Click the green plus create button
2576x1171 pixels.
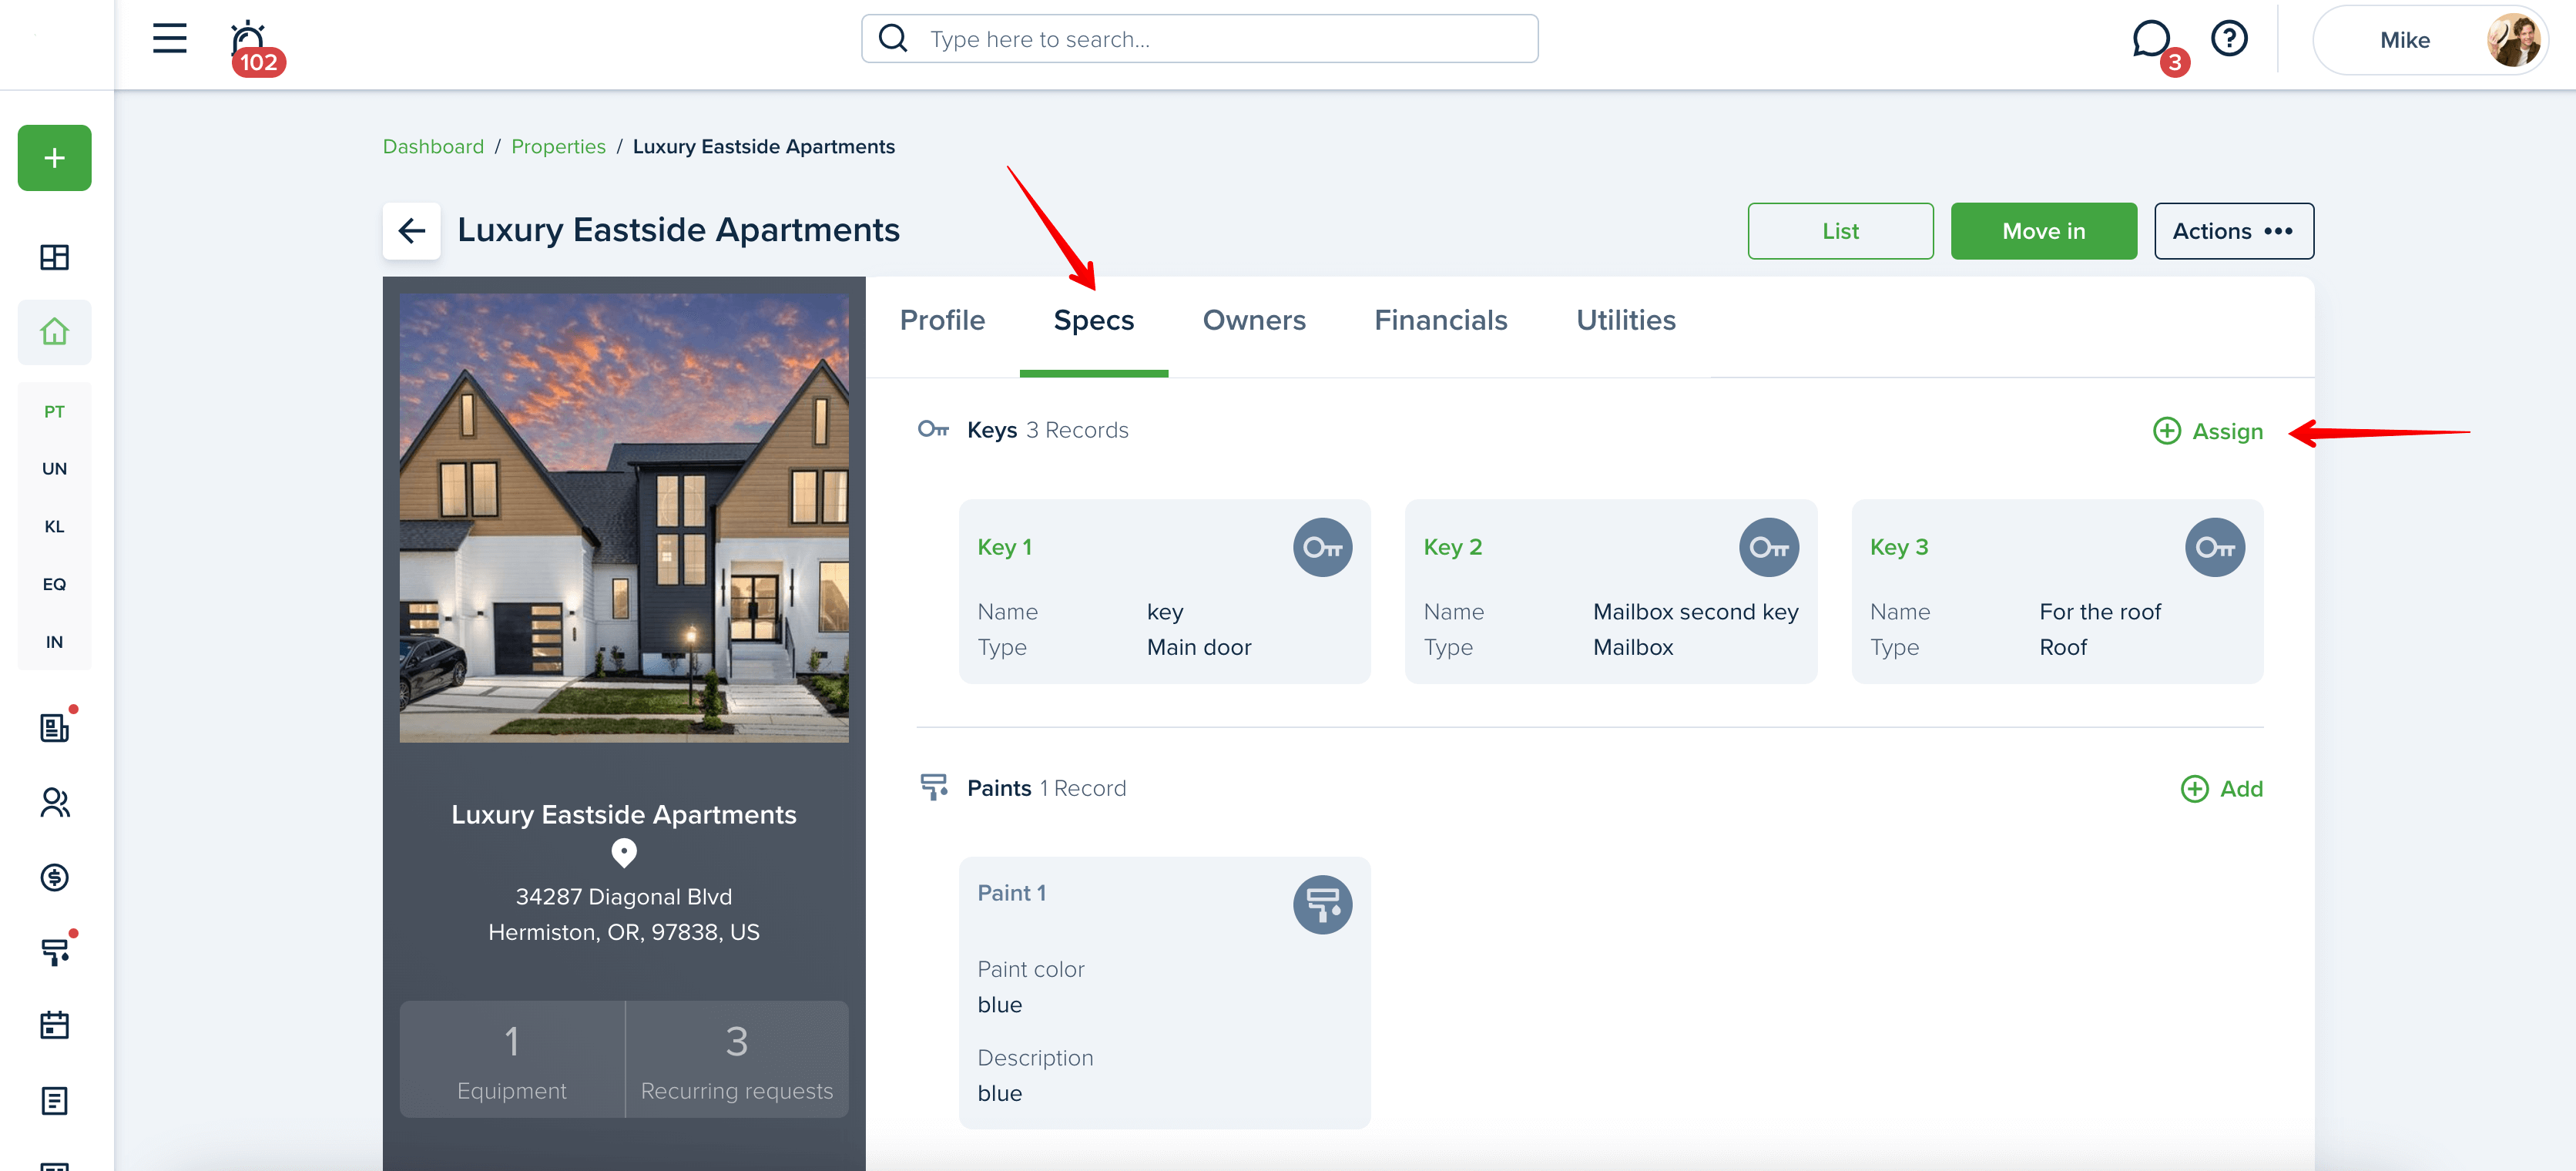coord(54,158)
